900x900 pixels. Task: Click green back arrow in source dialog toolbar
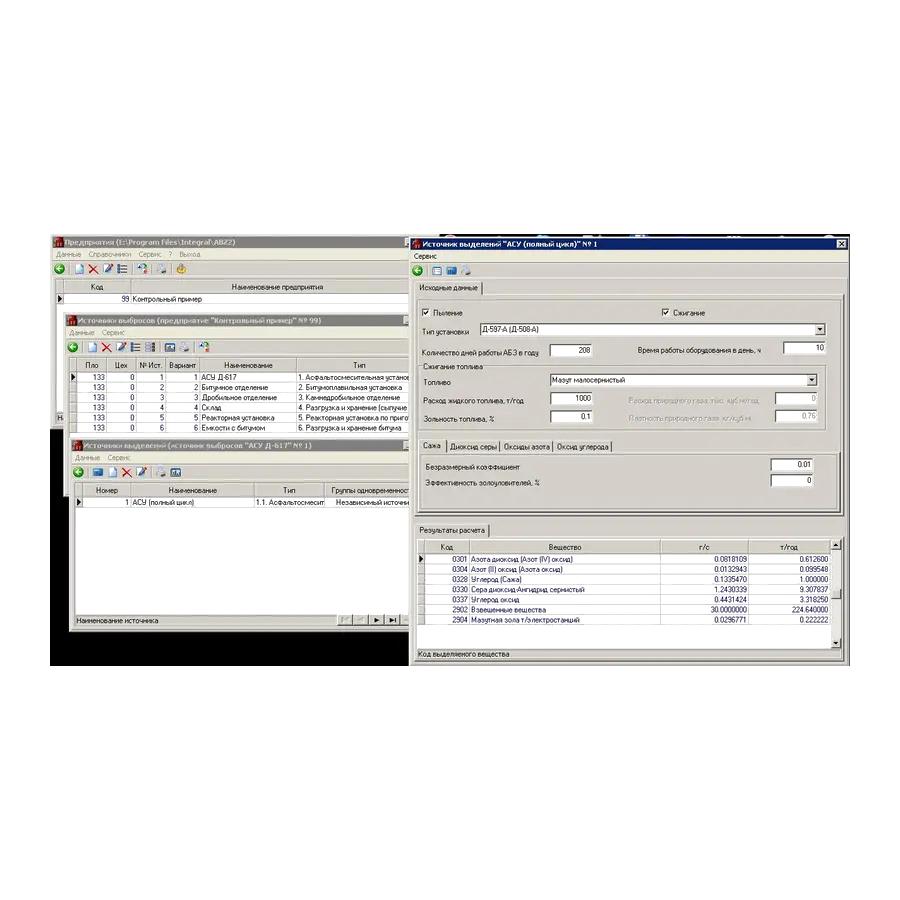coord(418,271)
